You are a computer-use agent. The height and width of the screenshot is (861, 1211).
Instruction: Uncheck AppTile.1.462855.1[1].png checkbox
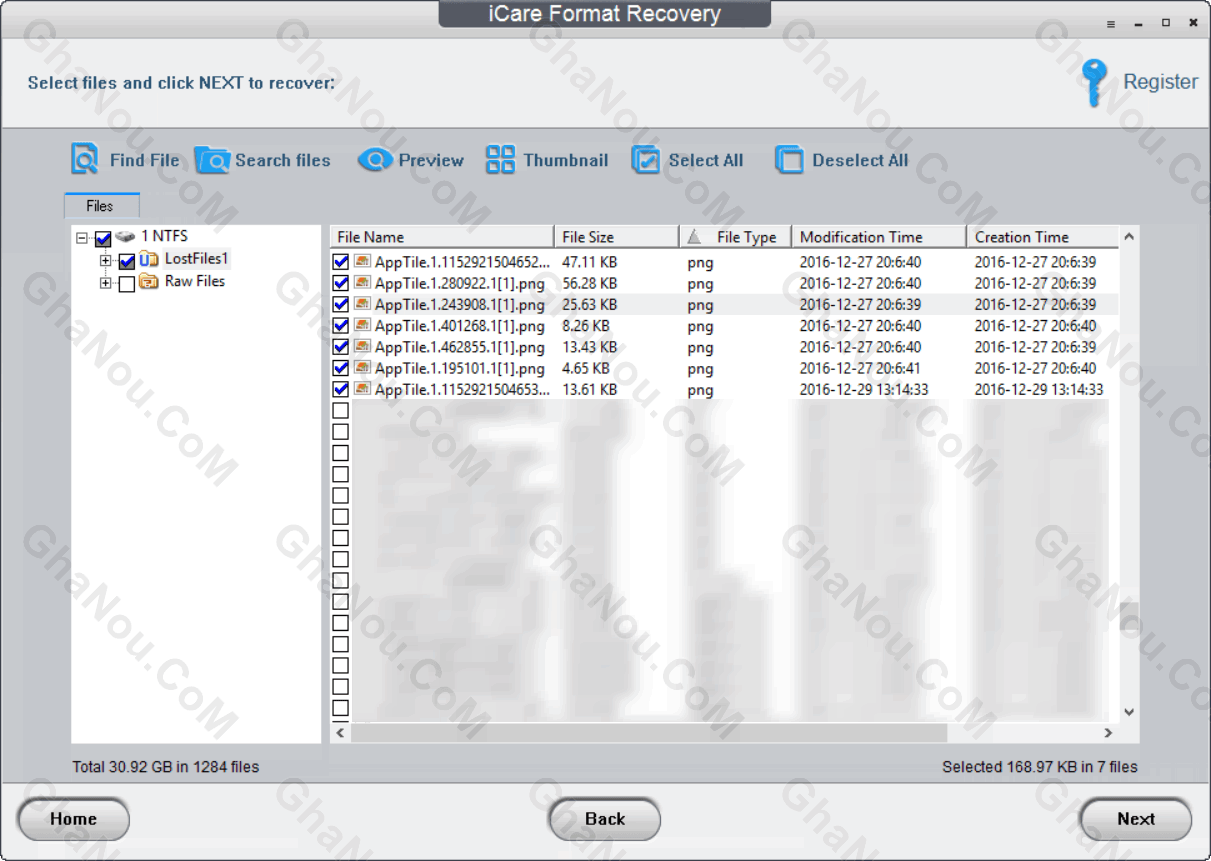[341, 347]
